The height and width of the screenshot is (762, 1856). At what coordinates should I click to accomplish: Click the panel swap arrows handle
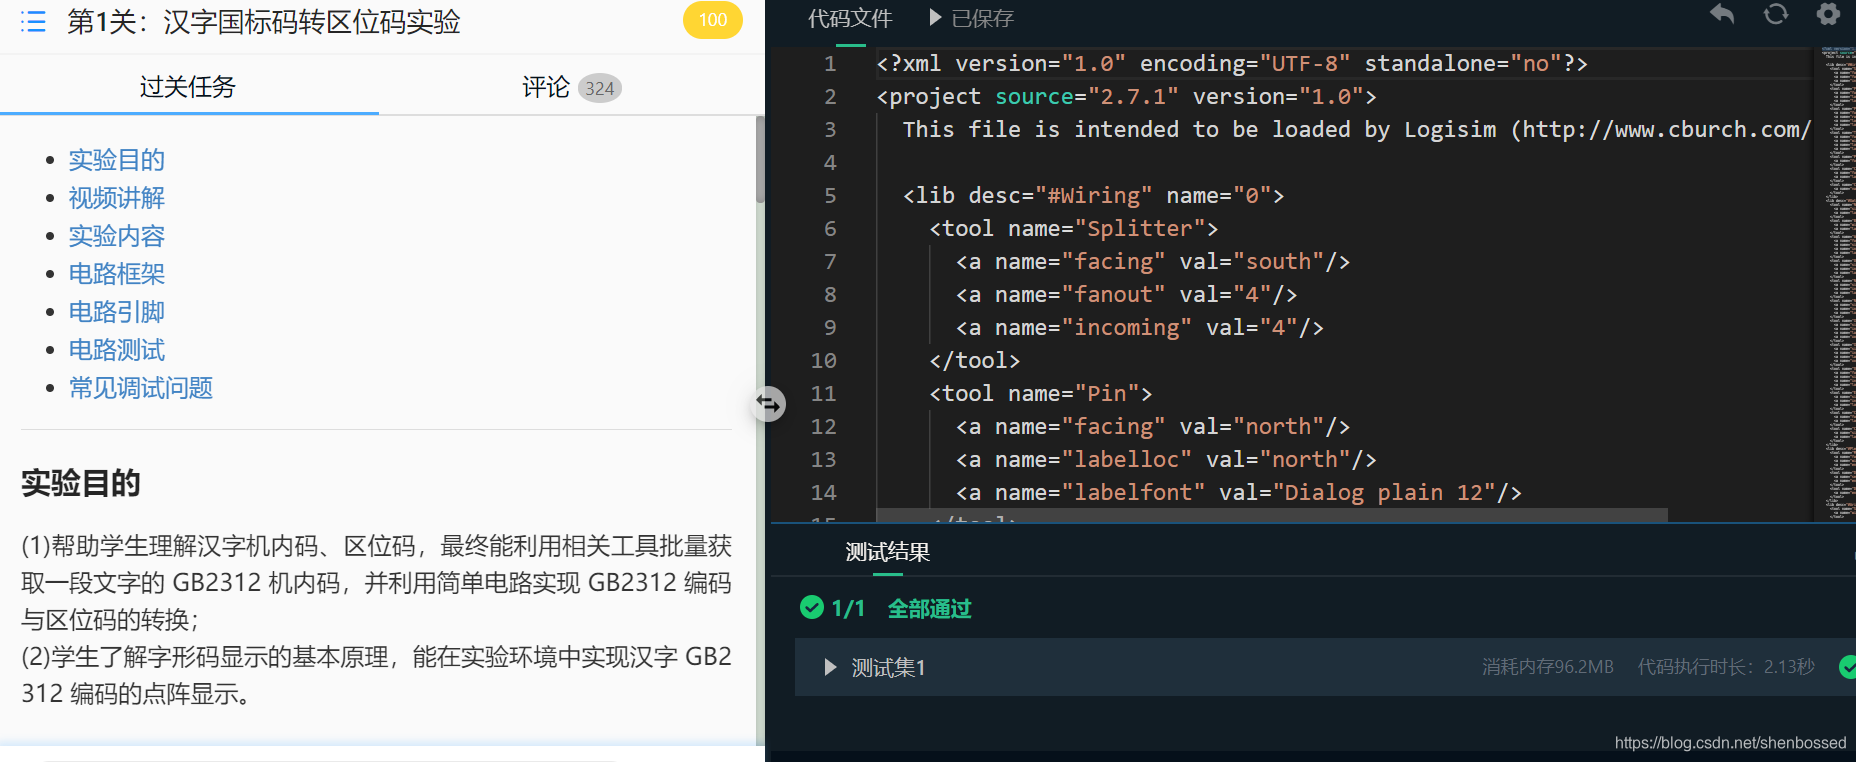coord(768,404)
